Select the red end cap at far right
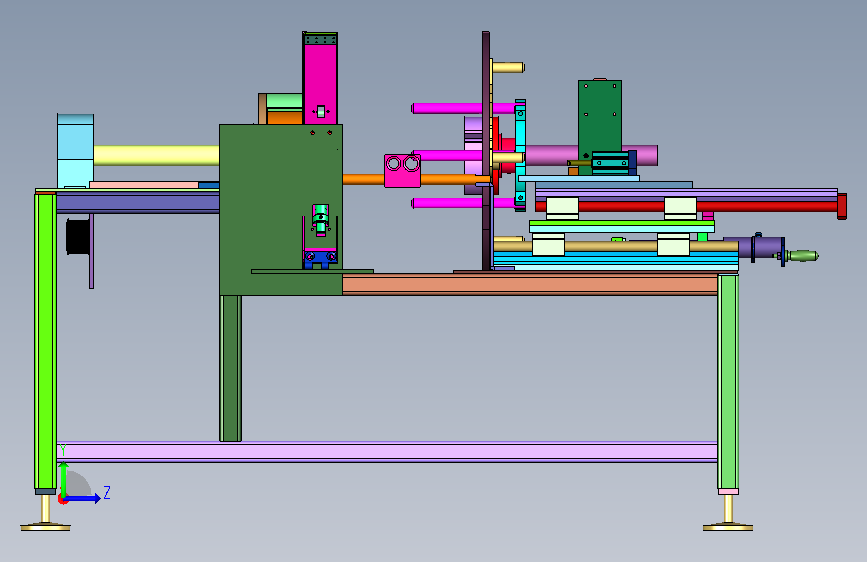 pyautogui.click(x=842, y=206)
